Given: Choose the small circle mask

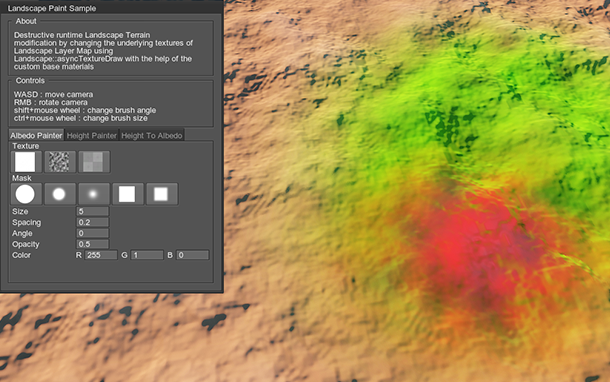Looking at the screenshot, I should pyautogui.click(x=60, y=194).
